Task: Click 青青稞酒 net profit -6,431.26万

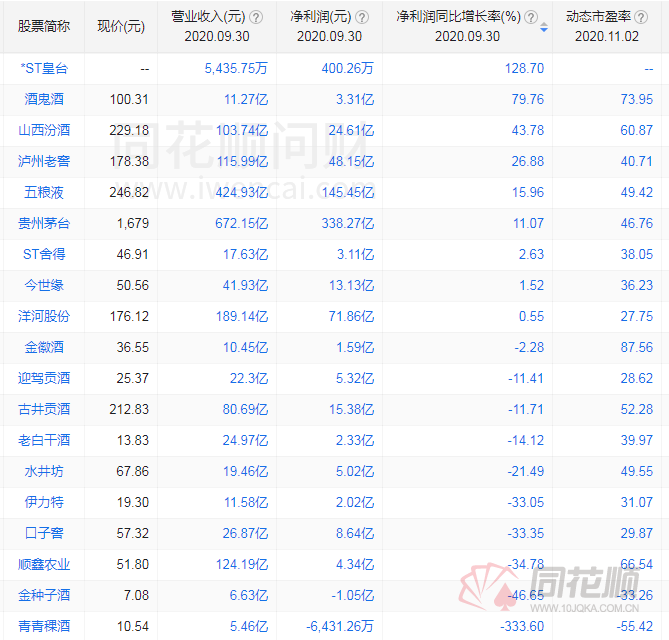Action: click(340, 626)
